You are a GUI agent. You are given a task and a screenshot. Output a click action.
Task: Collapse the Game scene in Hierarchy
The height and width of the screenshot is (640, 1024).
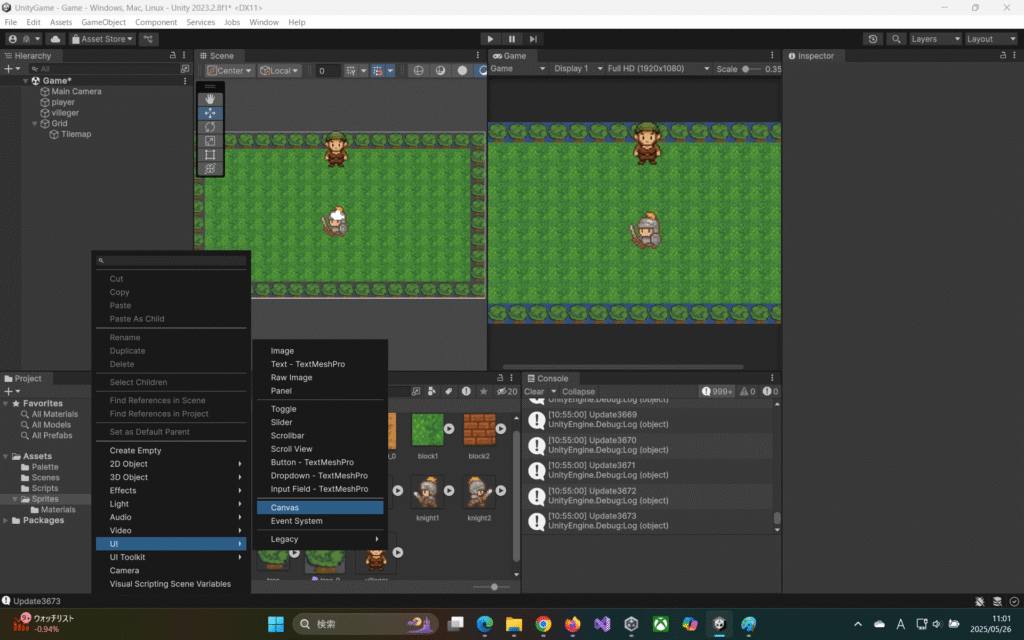(x=25, y=81)
